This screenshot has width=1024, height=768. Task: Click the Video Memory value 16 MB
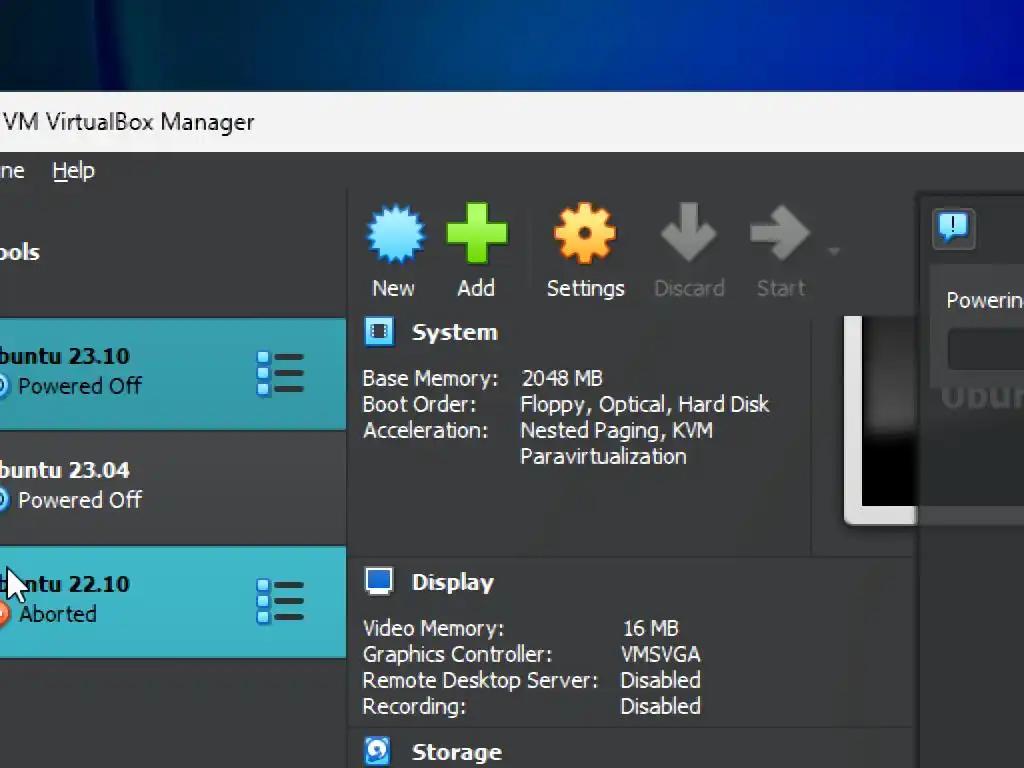click(650, 628)
